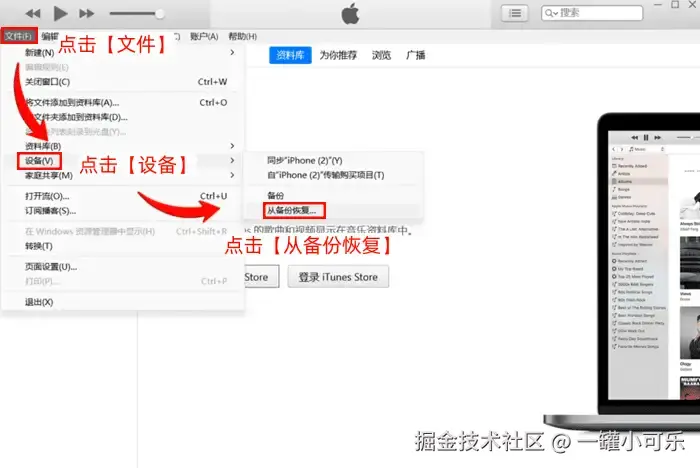Start playback with the play button

click(x=60, y=13)
